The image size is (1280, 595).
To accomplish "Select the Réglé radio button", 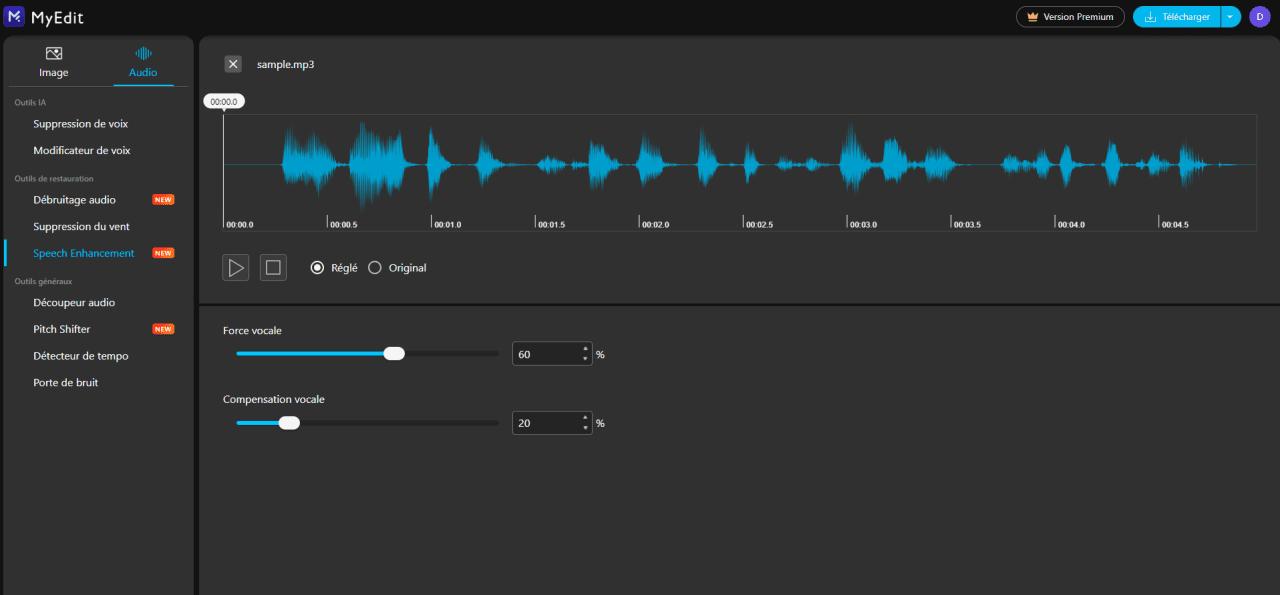I will pyautogui.click(x=317, y=267).
